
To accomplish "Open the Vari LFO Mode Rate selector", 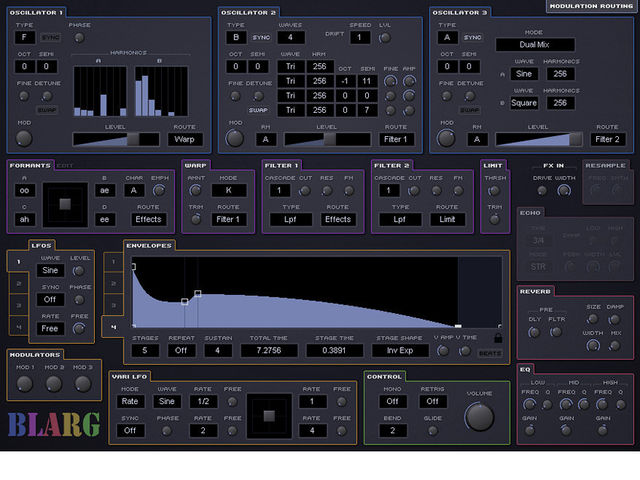I will tap(130, 401).
